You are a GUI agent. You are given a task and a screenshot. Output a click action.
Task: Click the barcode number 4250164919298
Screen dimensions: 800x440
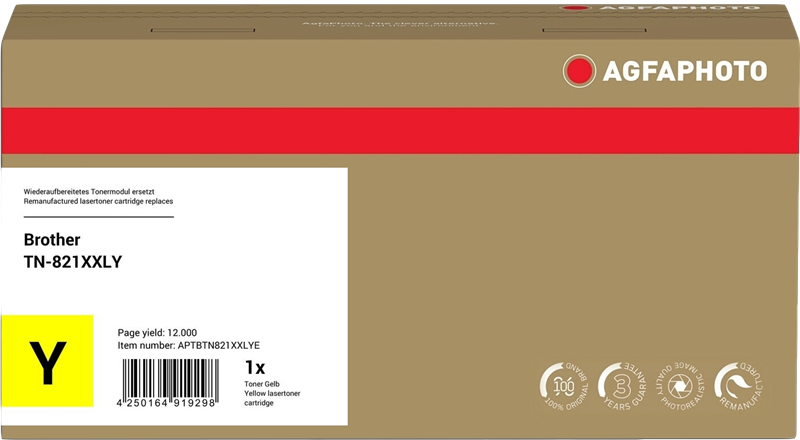166,403
